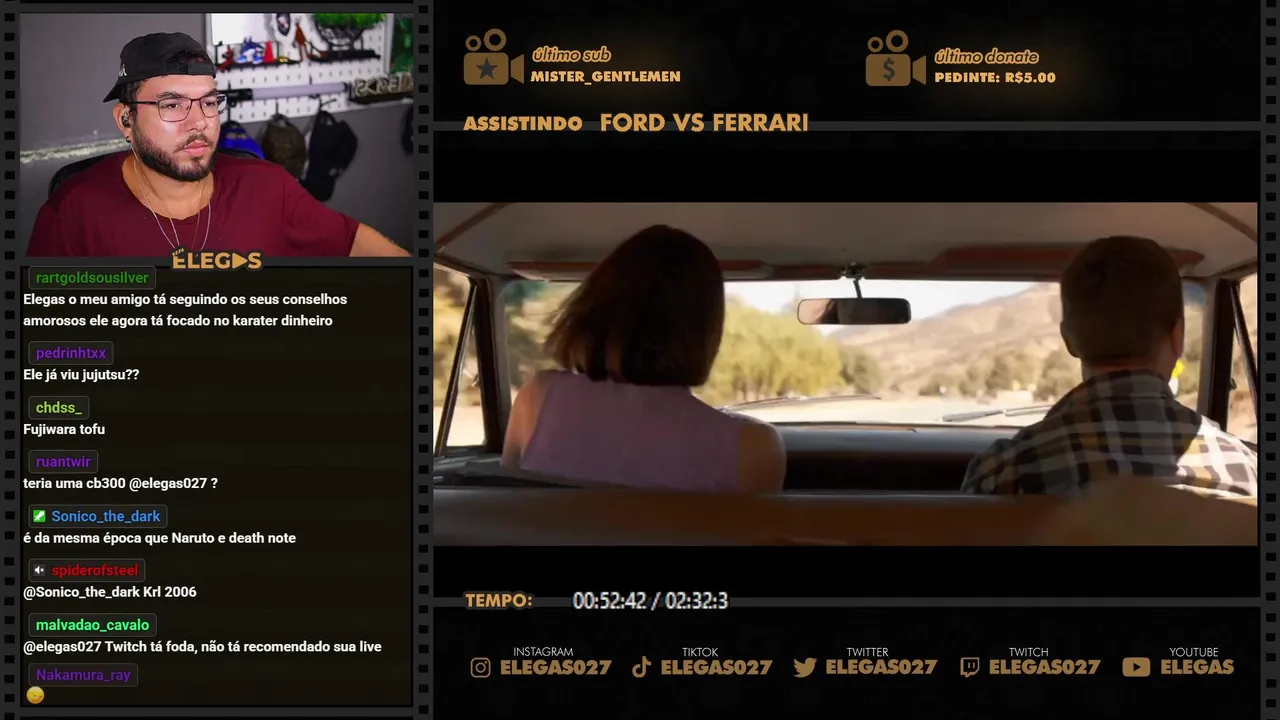
Task: Open spiderofsteel username
Action: pos(95,570)
